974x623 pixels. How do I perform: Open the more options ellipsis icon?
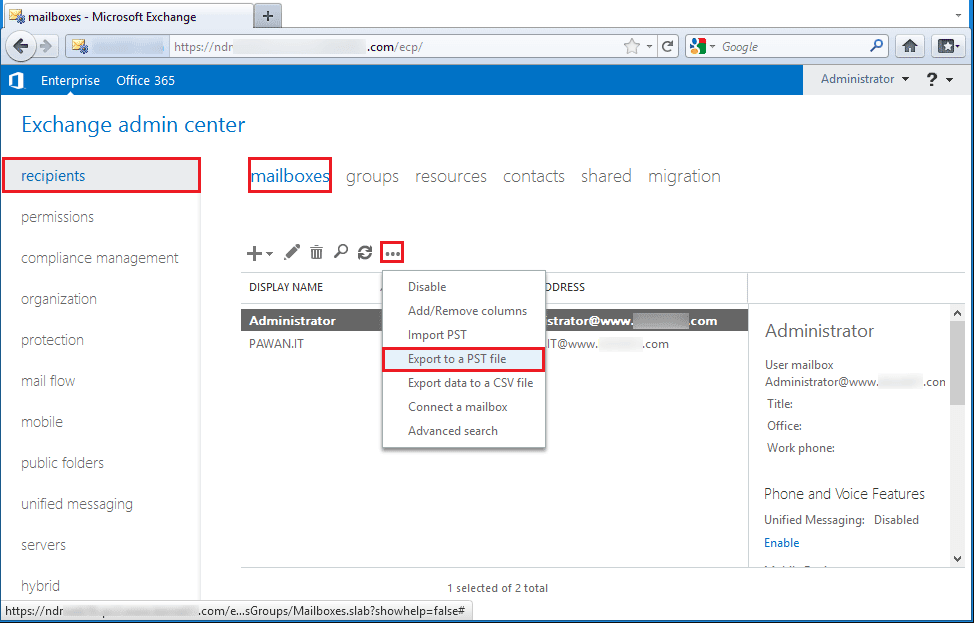(x=393, y=253)
